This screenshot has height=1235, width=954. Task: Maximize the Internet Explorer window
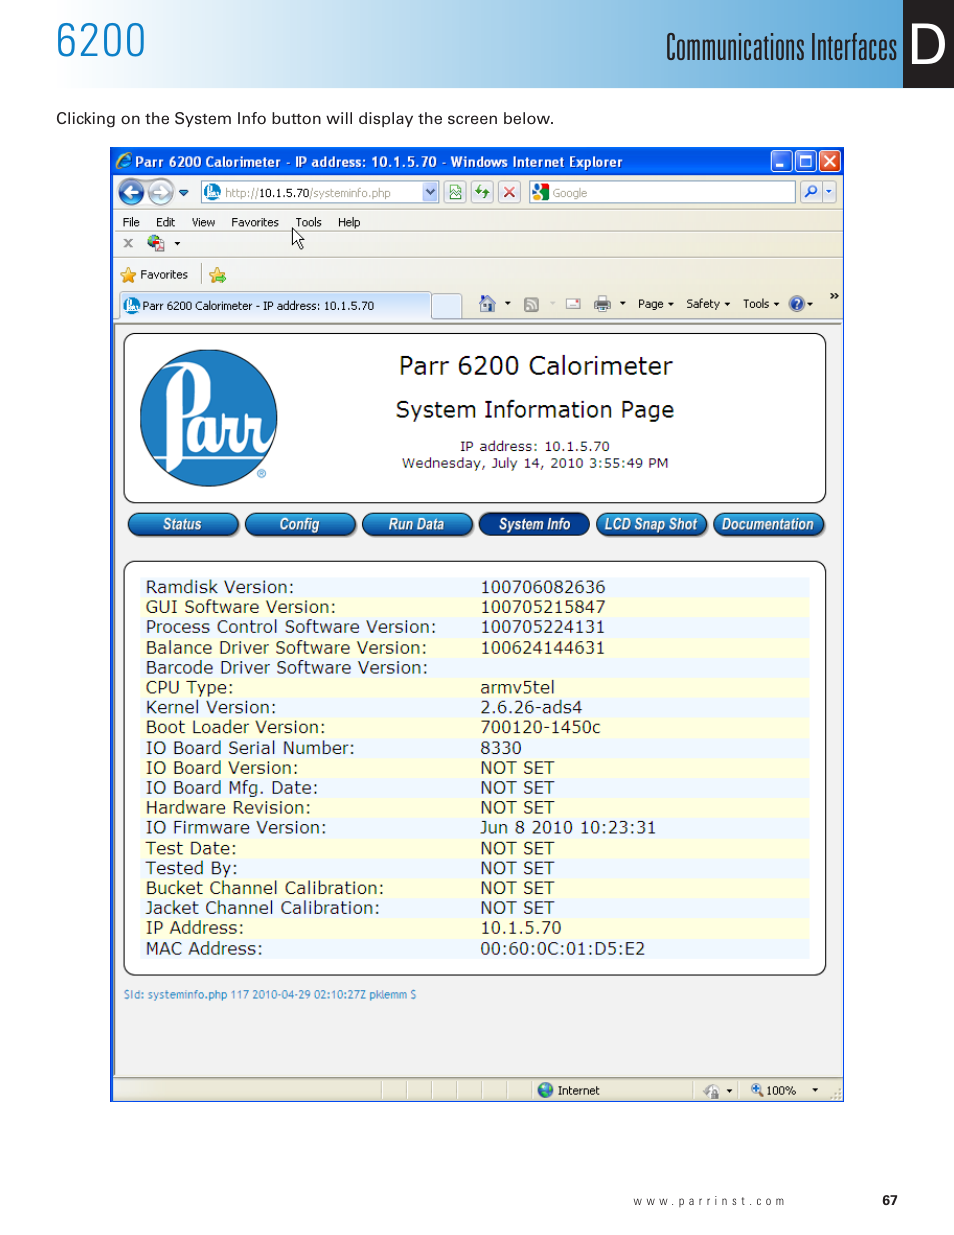(806, 161)
